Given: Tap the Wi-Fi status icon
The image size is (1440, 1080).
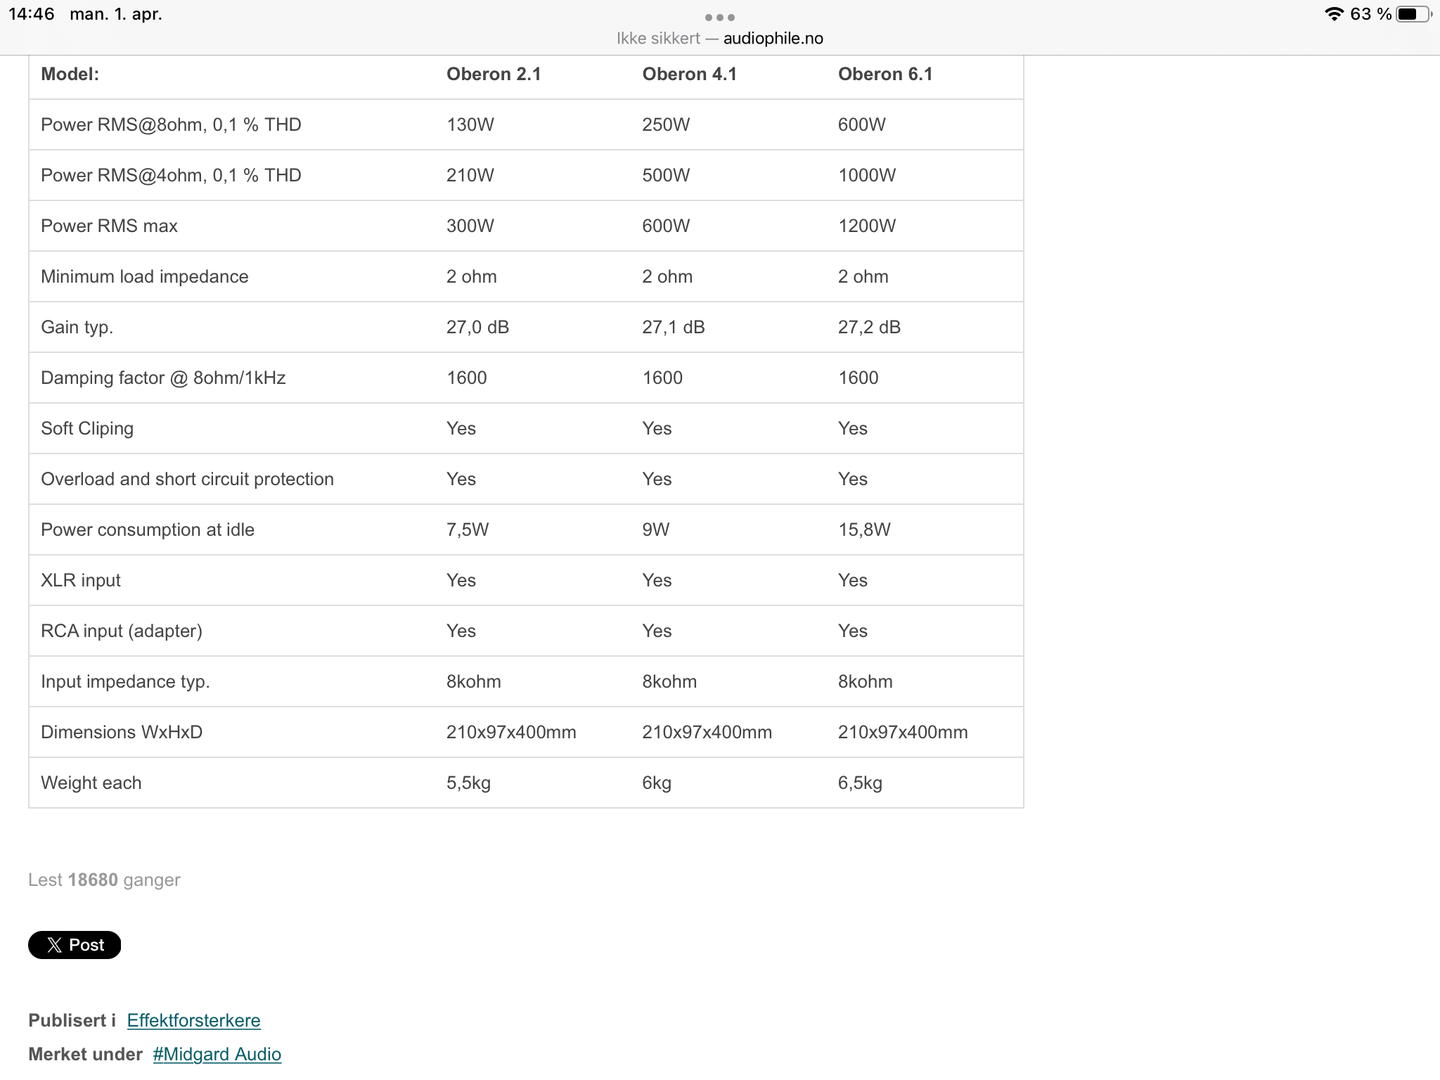Looking at the screenshot, I should [x=1333, y=14].
